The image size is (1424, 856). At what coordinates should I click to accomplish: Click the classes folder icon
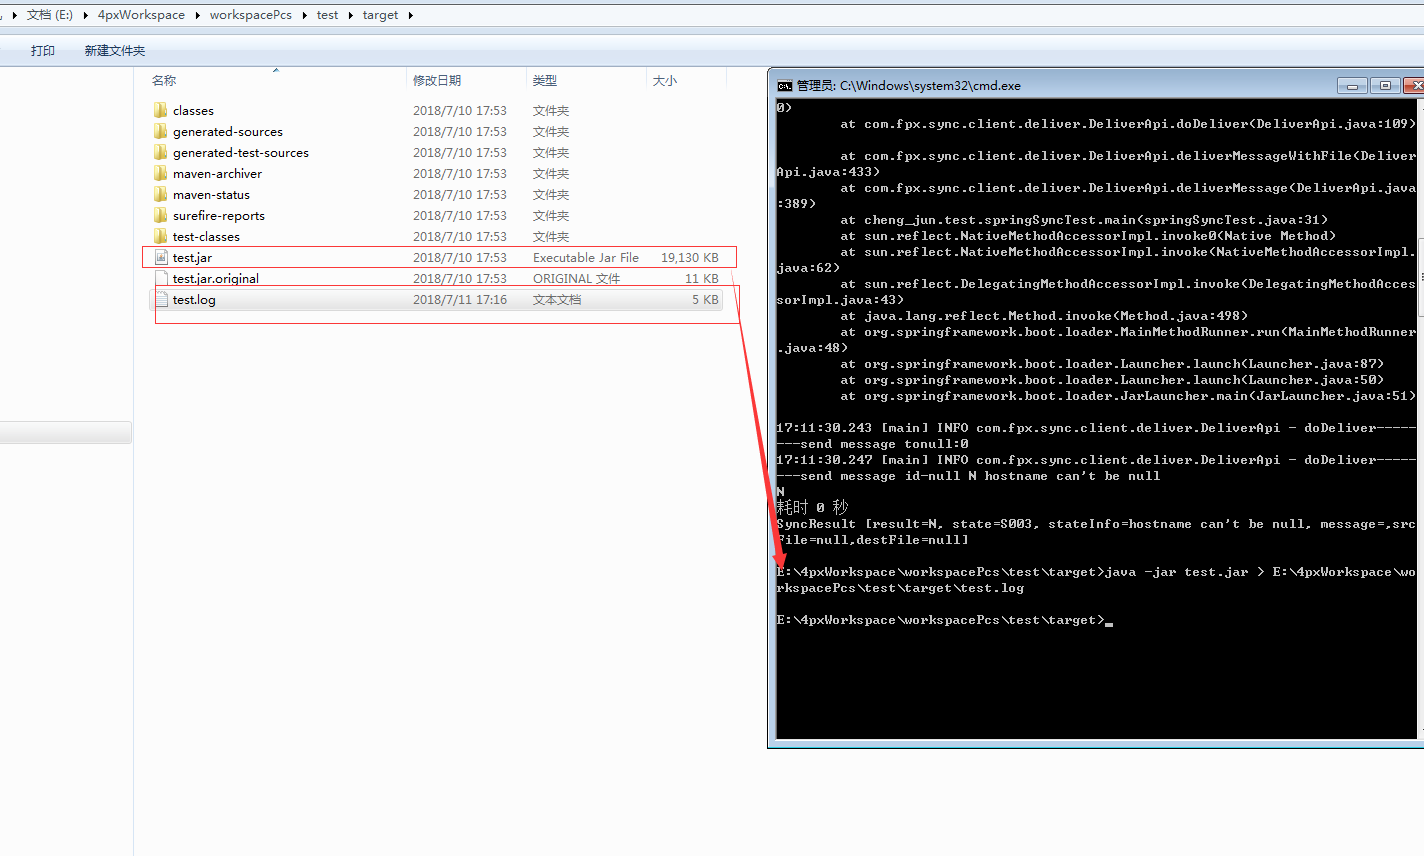[x=160, y=110]
